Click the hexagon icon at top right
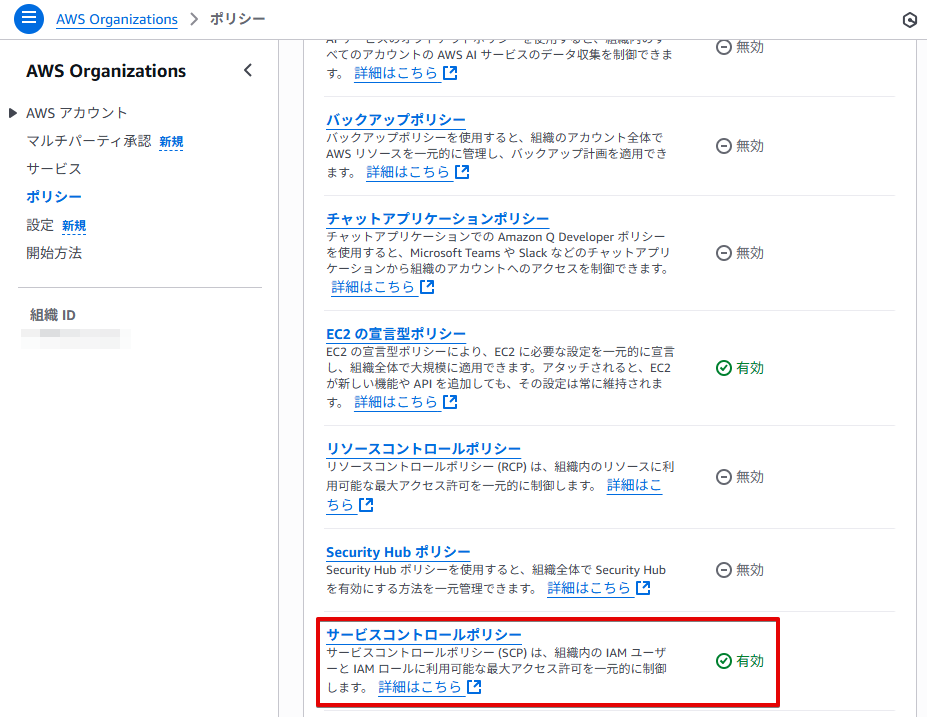This screenshot has width=927, height=717. click(910, 20)
